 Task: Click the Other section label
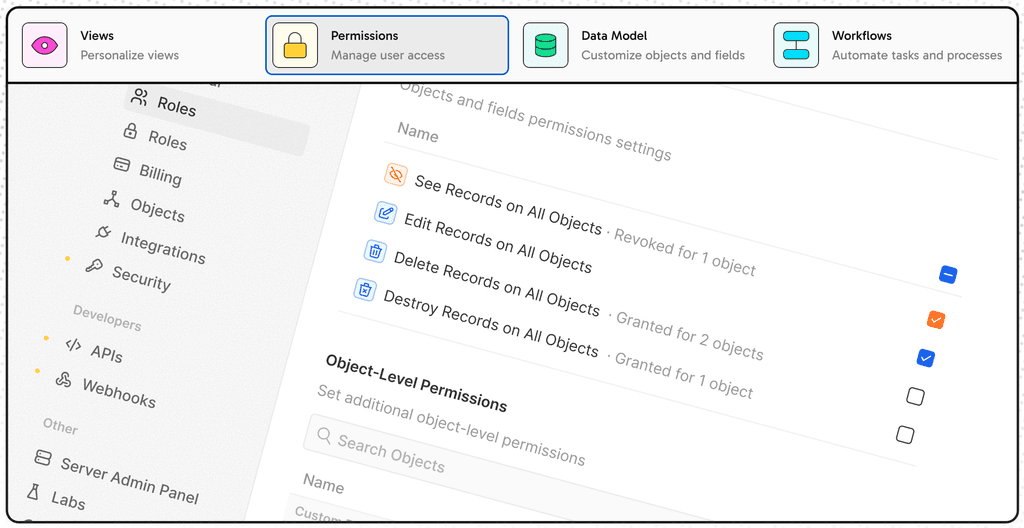click(61, 426)
